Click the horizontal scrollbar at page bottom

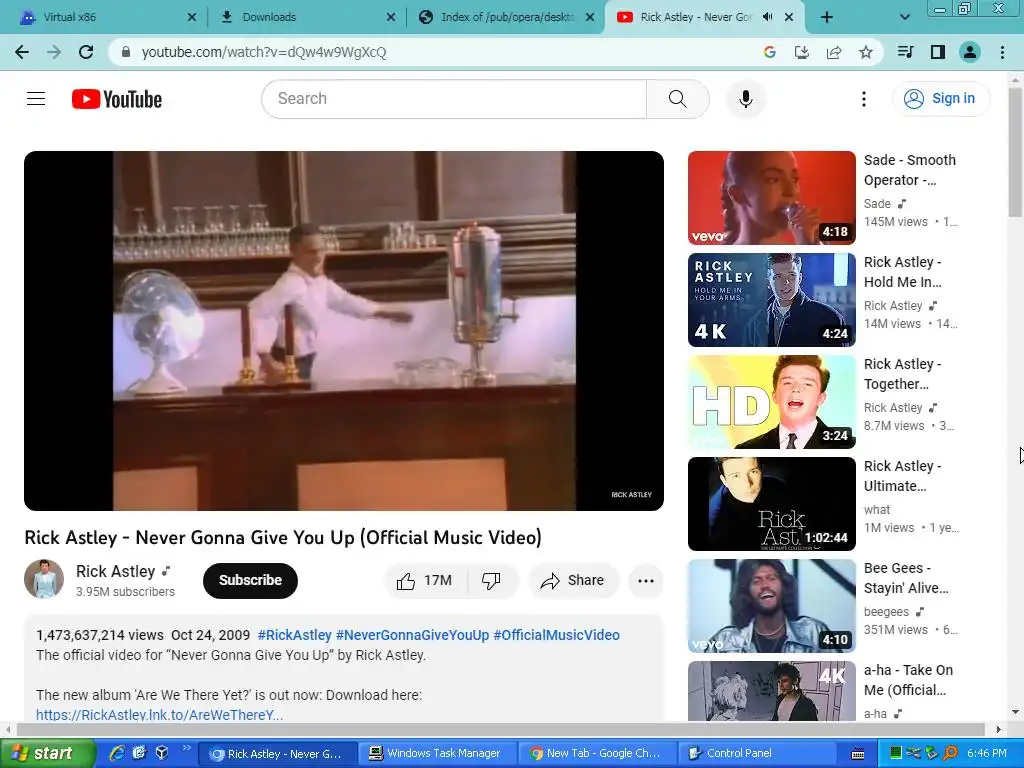click(x=500, y=729)
